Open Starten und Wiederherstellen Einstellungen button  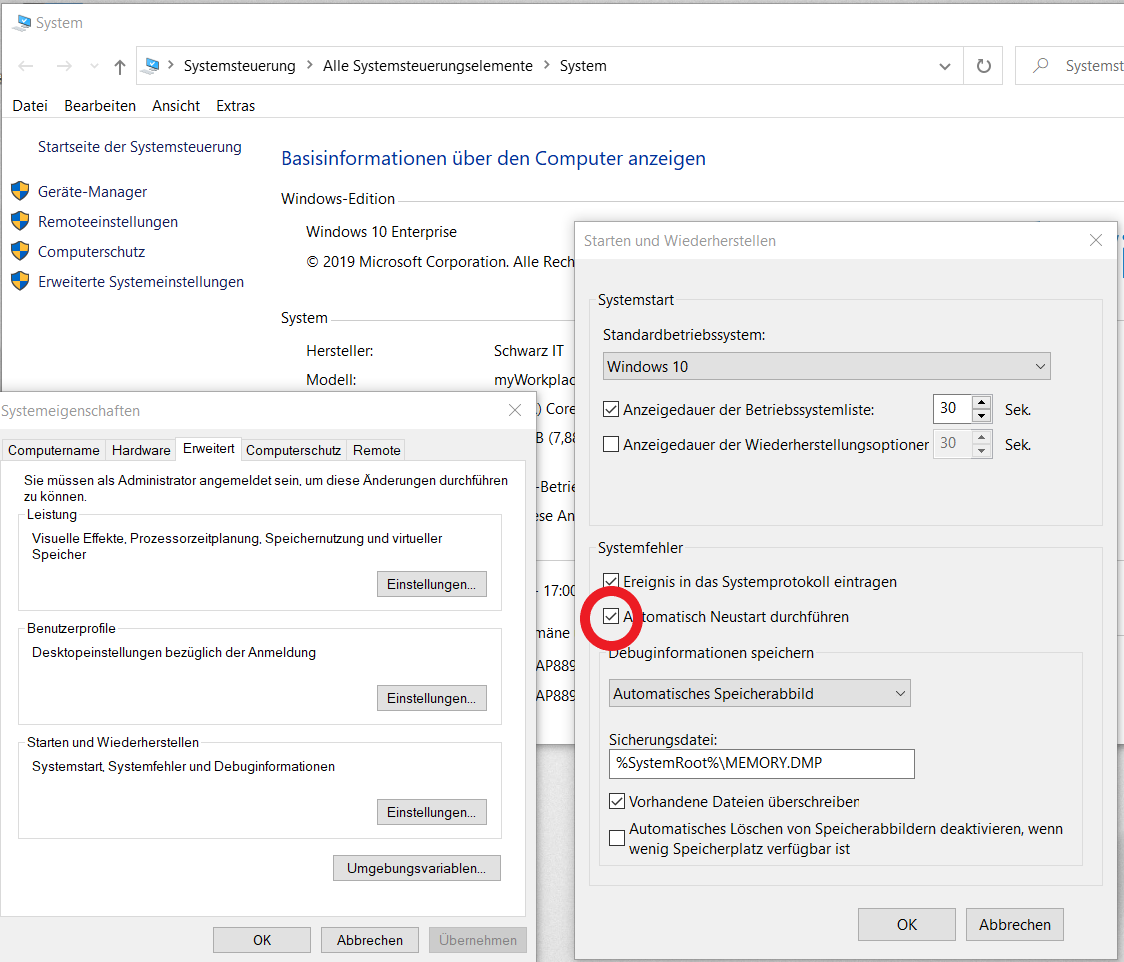432,812
